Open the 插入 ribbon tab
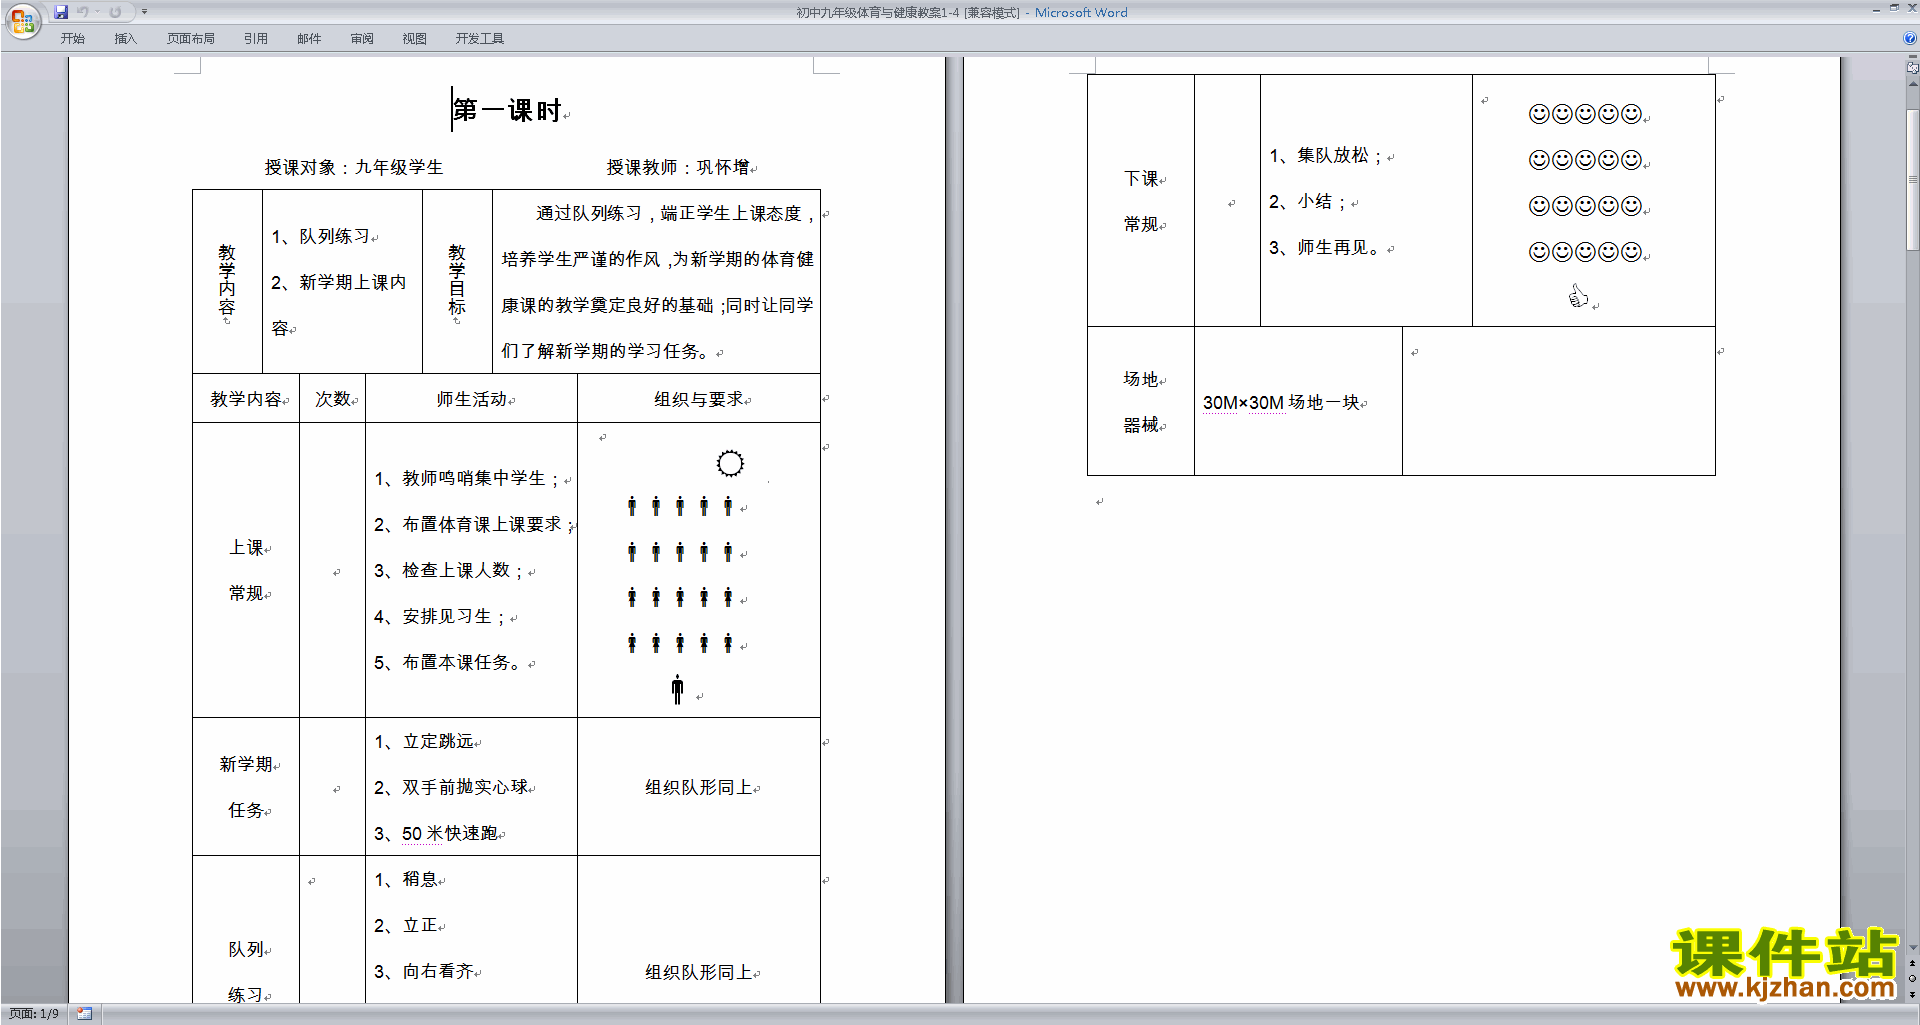The image size is (1920, 1025). pyautogui.click(x=125, y=39)
